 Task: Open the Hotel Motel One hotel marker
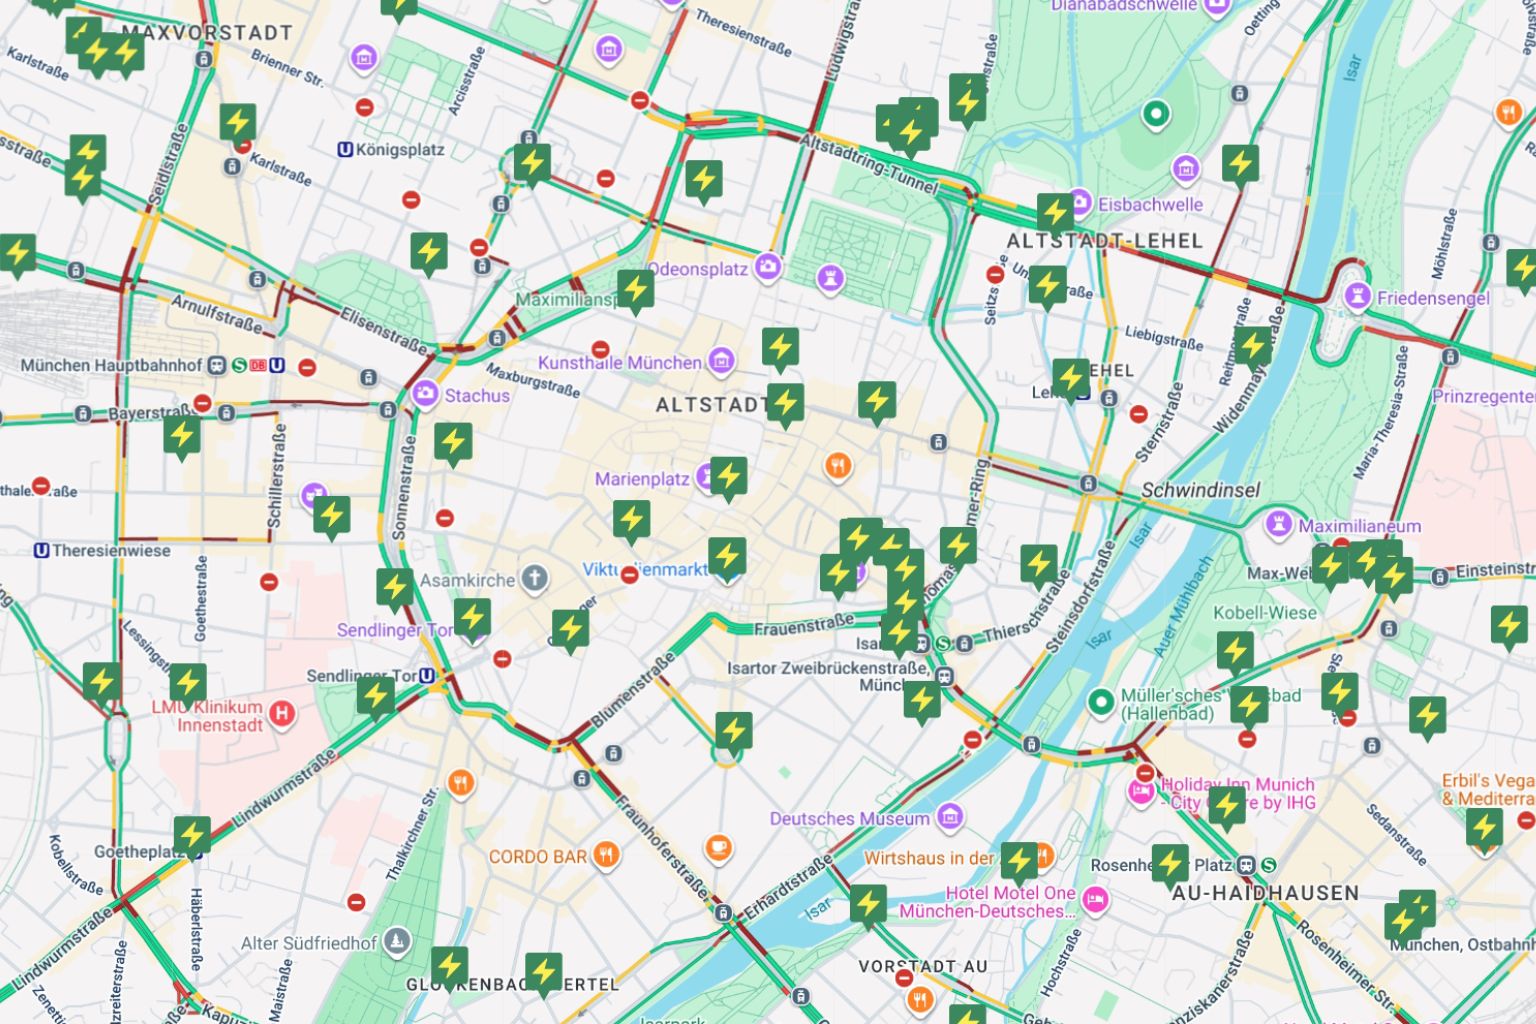pos(1096,898)
